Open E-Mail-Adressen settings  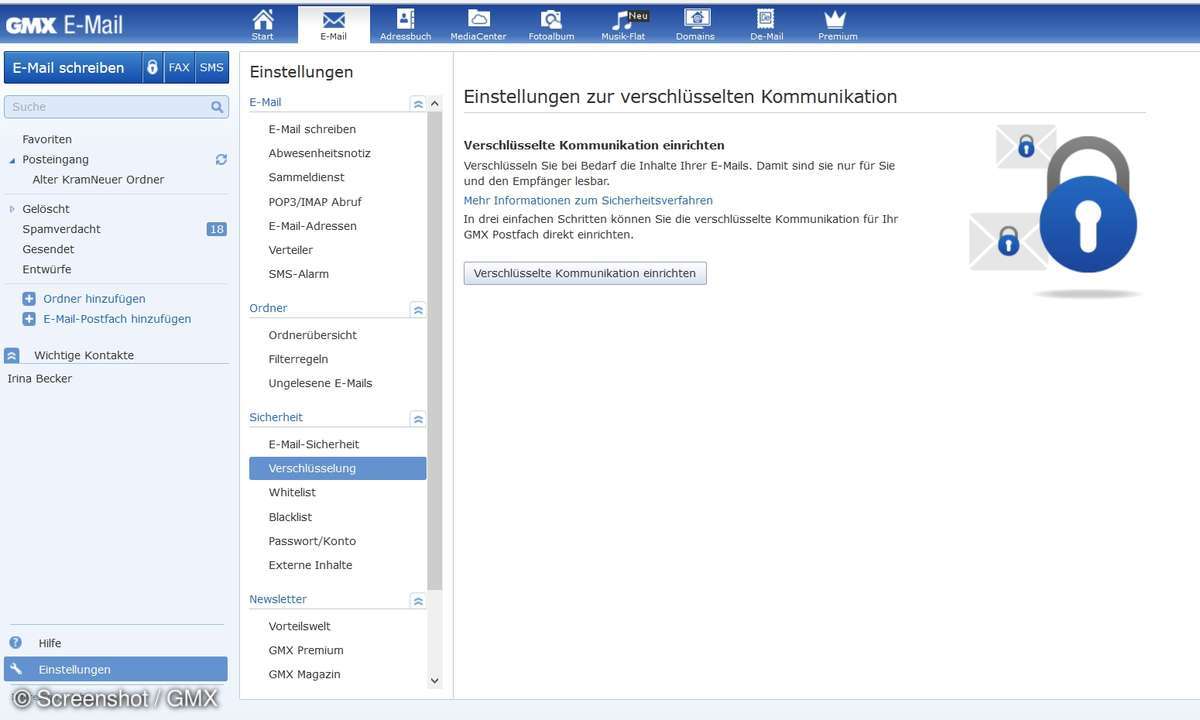312,226
